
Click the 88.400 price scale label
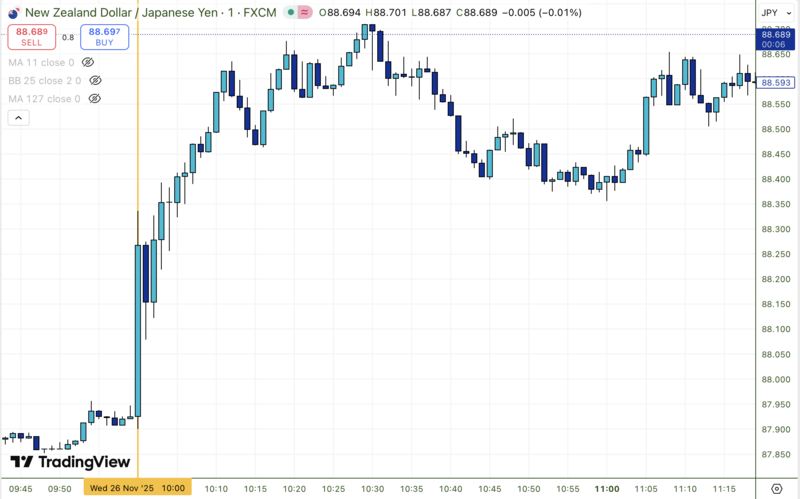(x=776, y=179)
